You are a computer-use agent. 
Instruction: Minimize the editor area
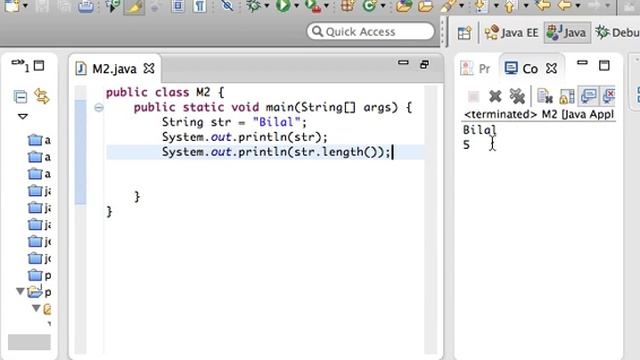pyautogui.click(x=403, y=63)
